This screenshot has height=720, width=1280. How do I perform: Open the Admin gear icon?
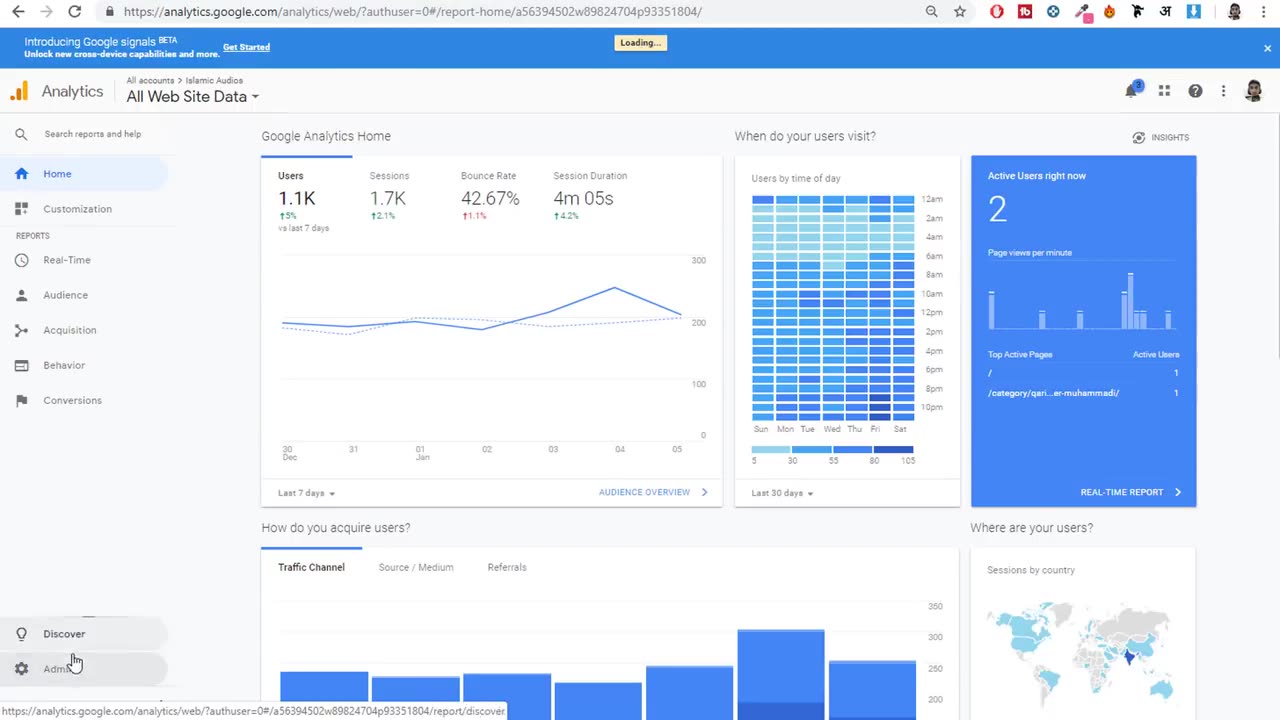click(21, 669)
